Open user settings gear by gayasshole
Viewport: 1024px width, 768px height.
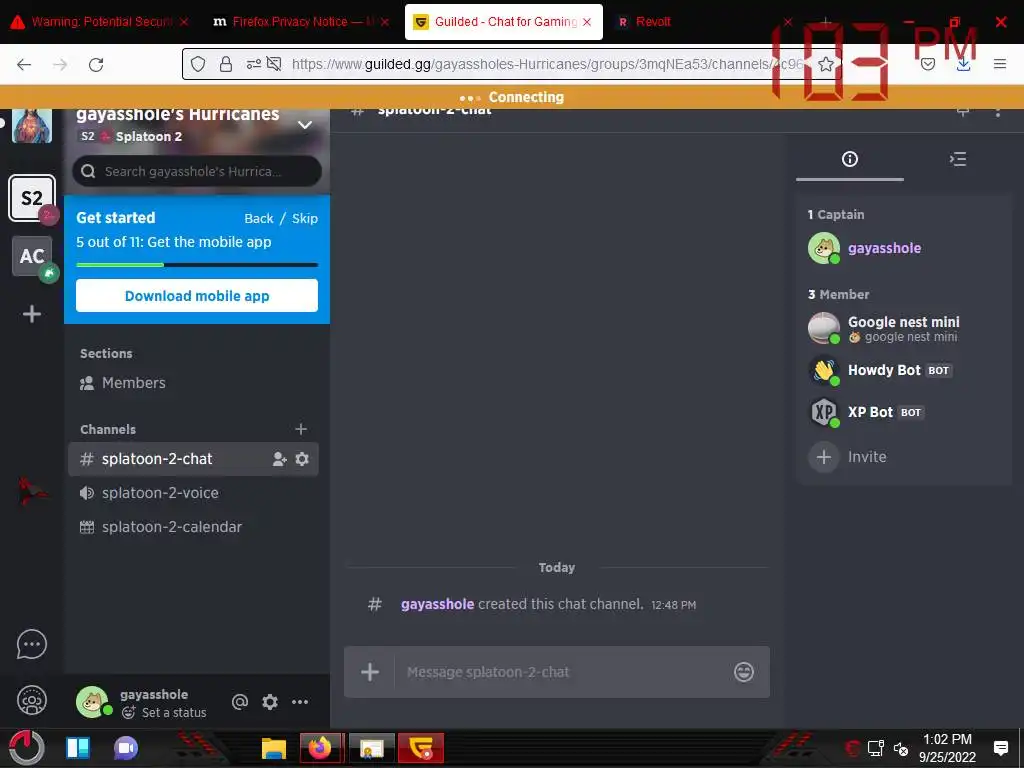270,702
